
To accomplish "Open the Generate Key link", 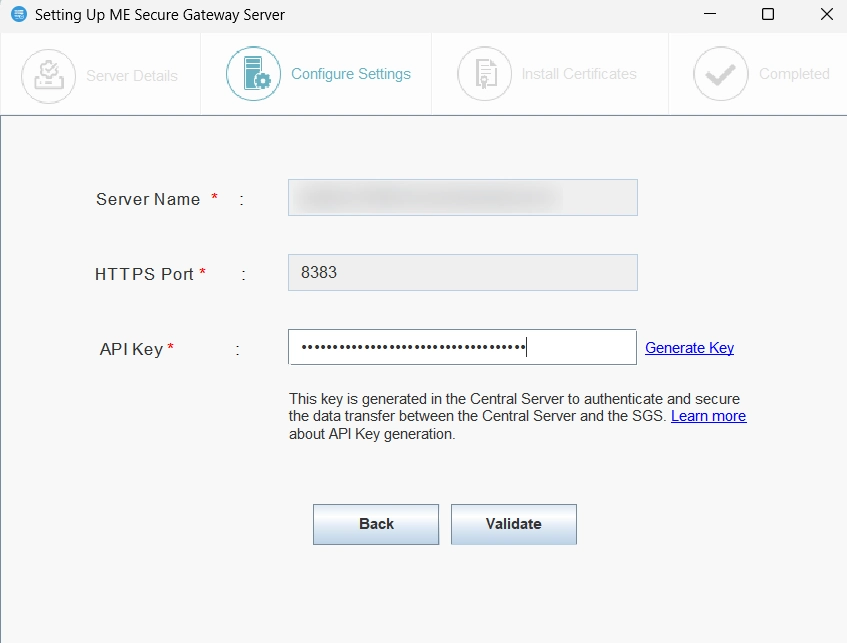I will pos(689,347).
